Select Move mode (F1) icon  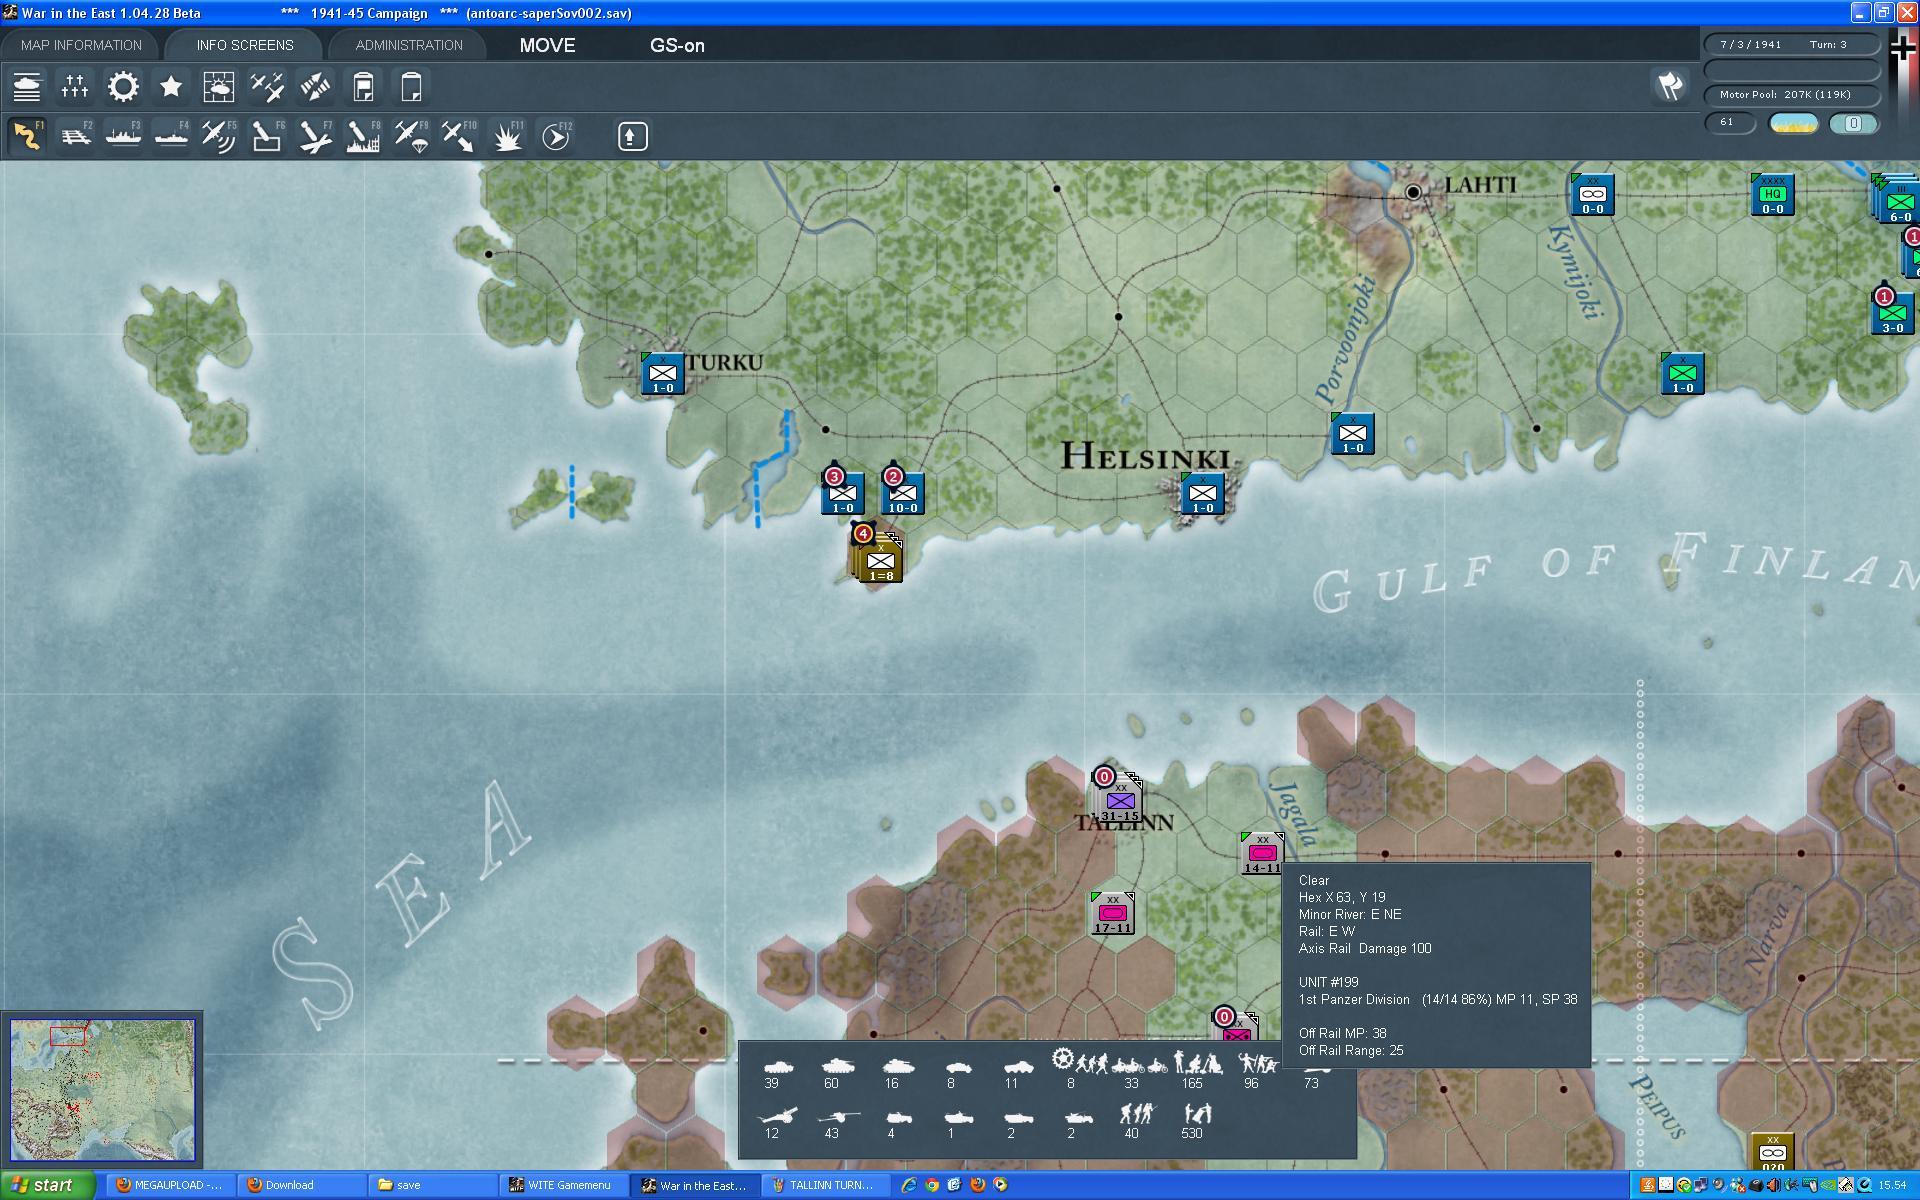click(x=27, y=136)
